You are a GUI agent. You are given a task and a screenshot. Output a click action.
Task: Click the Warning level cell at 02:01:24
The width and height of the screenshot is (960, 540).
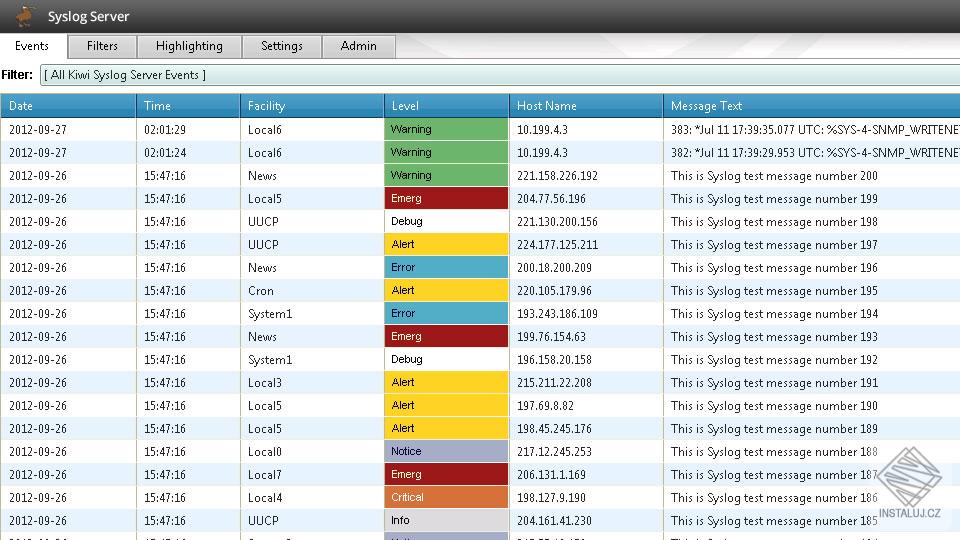click(x=446, y=152)
